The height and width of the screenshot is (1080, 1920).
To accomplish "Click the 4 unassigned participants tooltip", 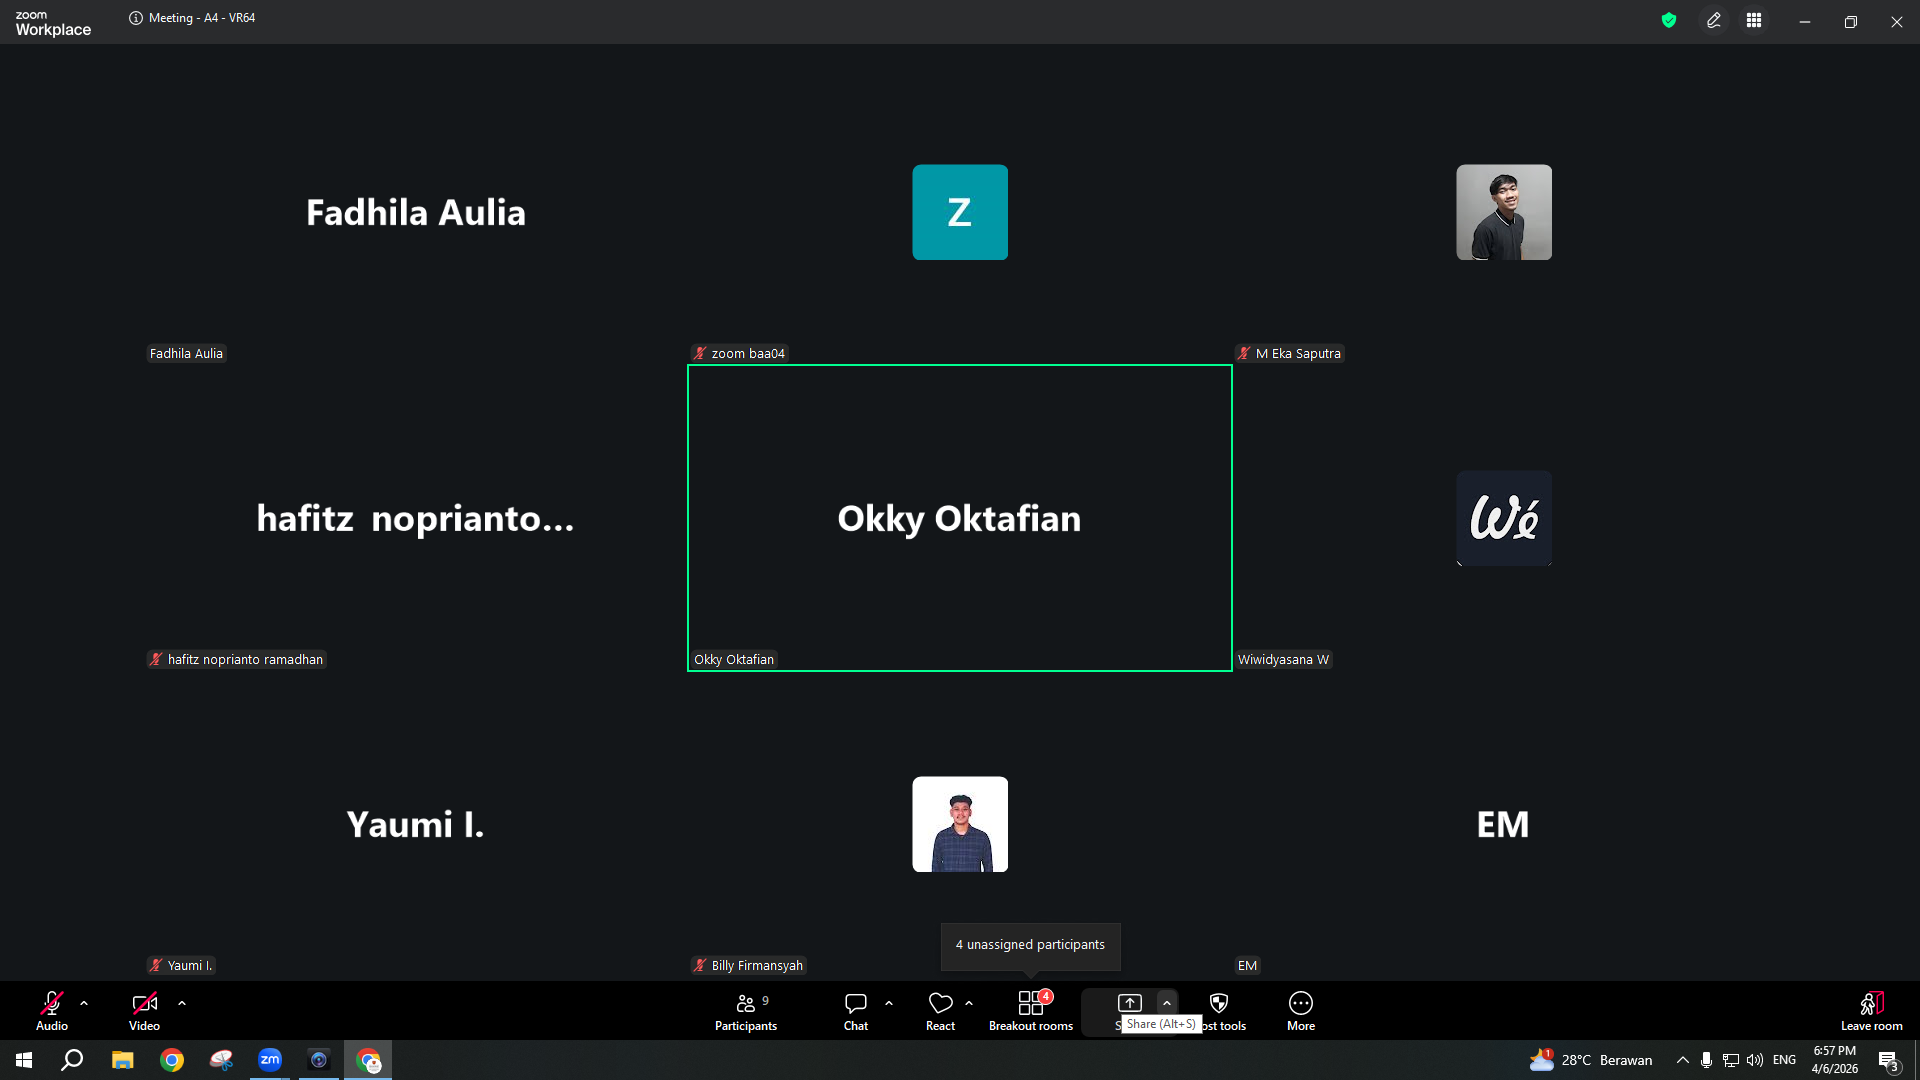I will pos(1030,945).
